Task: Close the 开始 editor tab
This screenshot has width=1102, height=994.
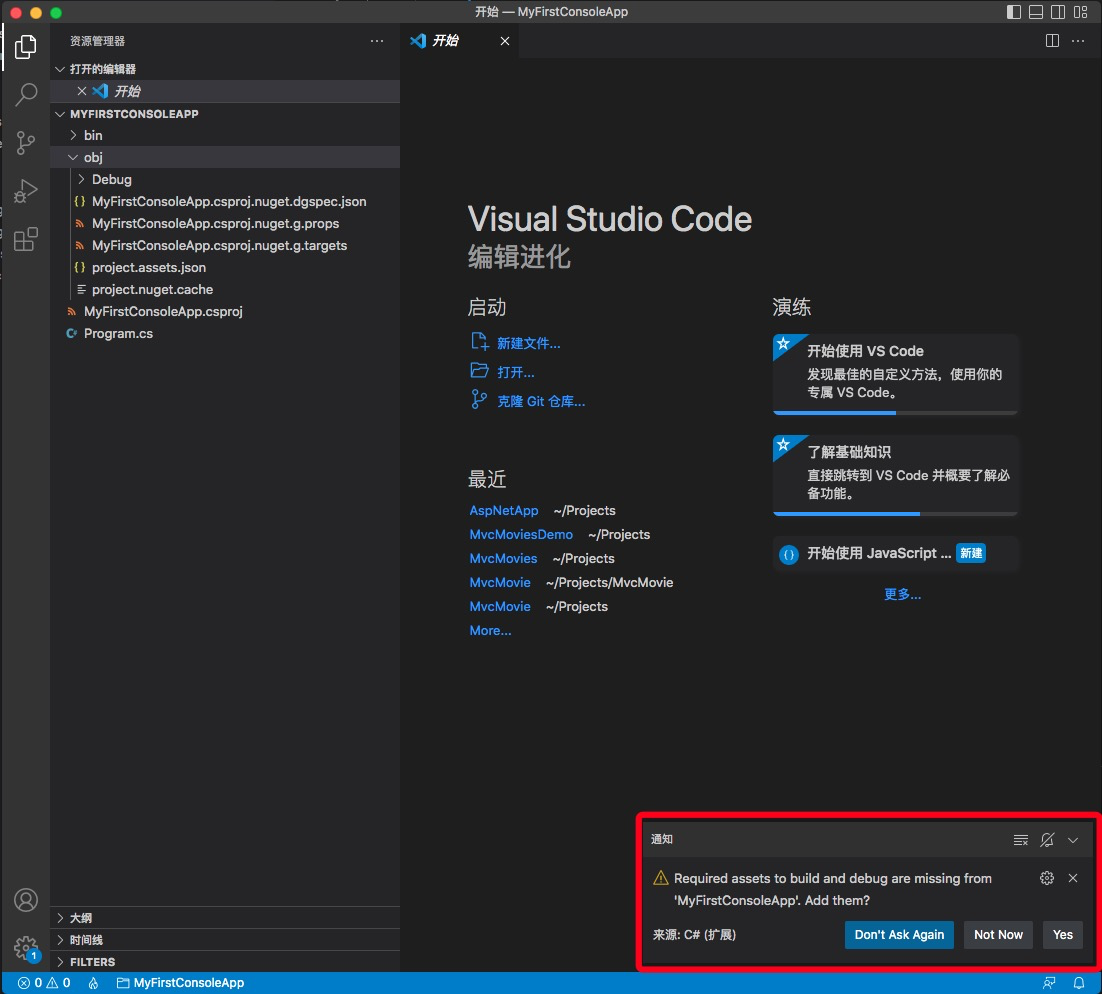Action: click(x=505, y=41)
